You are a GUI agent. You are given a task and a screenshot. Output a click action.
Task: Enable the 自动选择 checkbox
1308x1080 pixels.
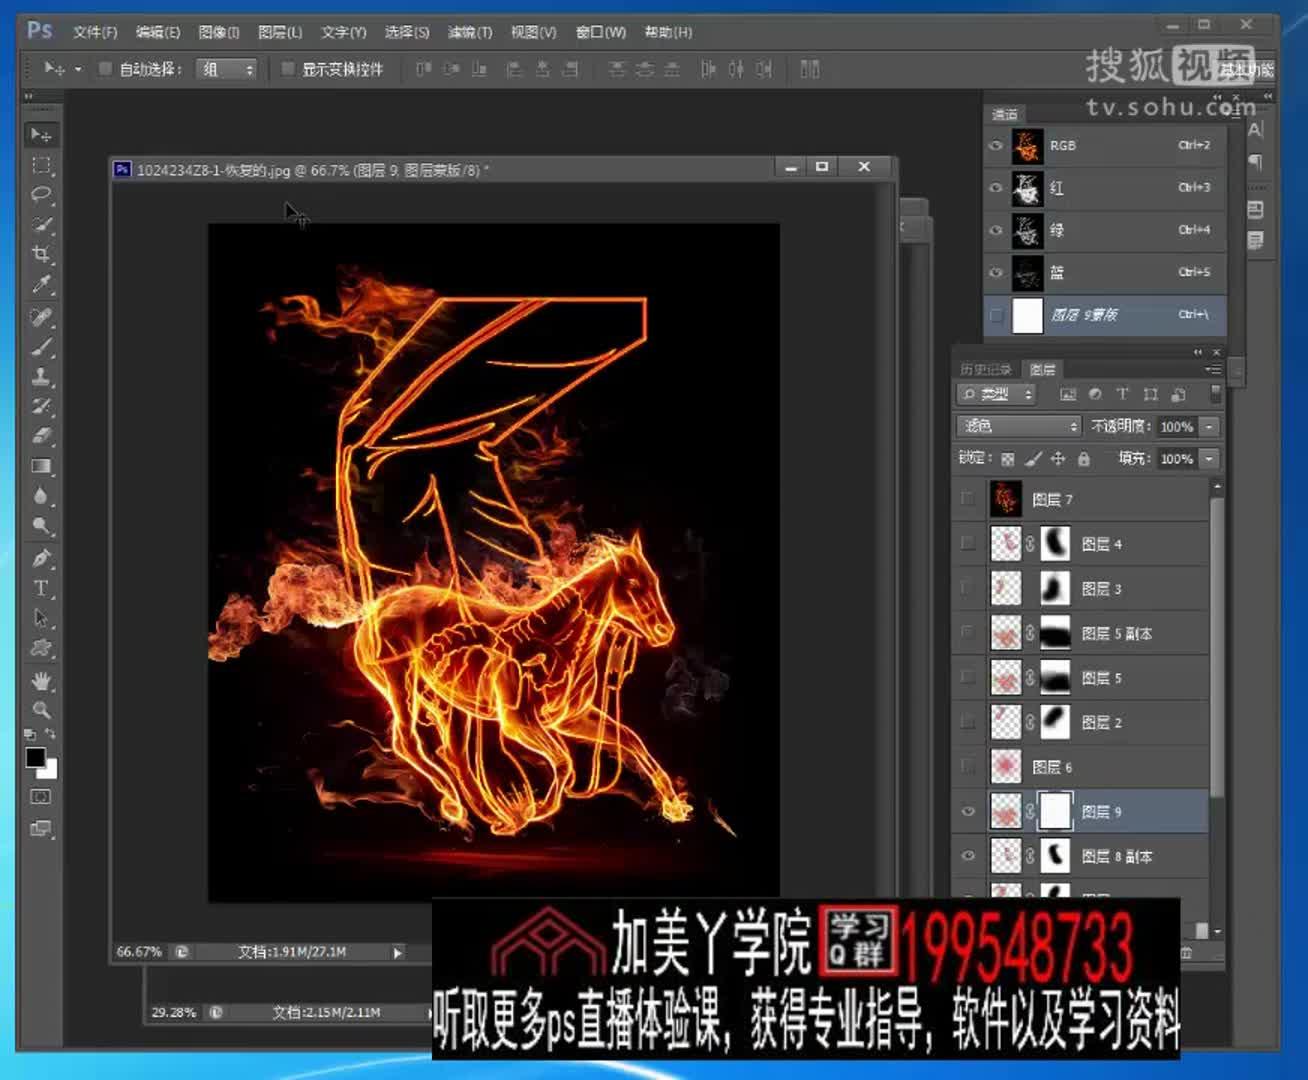click(105, 69)
